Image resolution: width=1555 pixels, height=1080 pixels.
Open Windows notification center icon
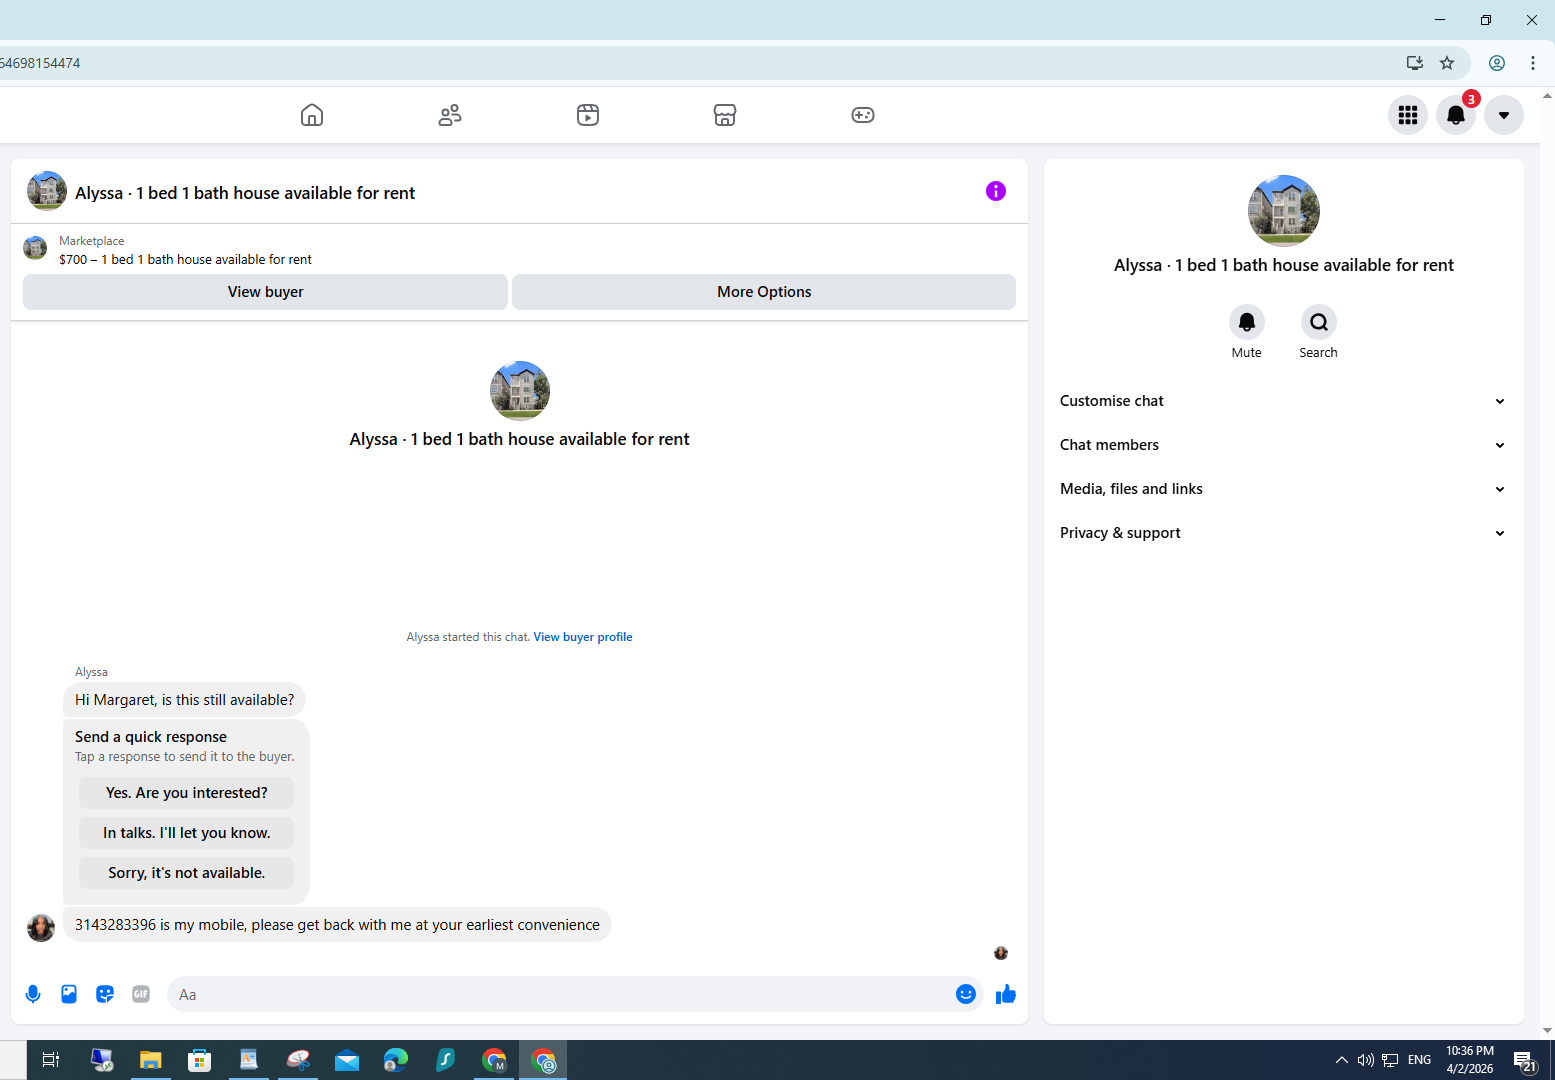(1525, 1061)
